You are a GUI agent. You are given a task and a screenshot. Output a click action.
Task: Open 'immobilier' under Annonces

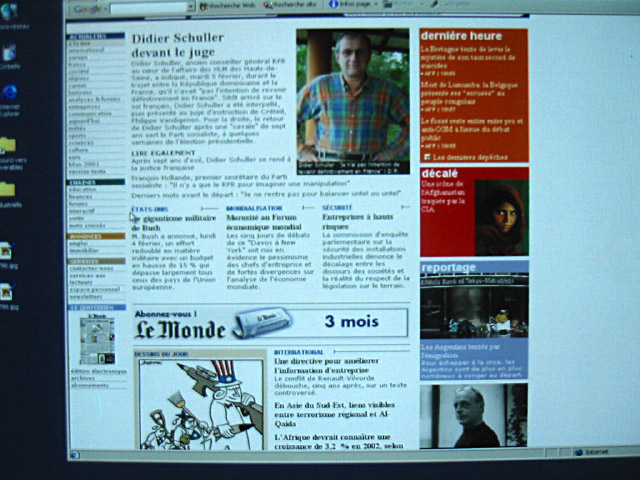click(x=84, y=250)
